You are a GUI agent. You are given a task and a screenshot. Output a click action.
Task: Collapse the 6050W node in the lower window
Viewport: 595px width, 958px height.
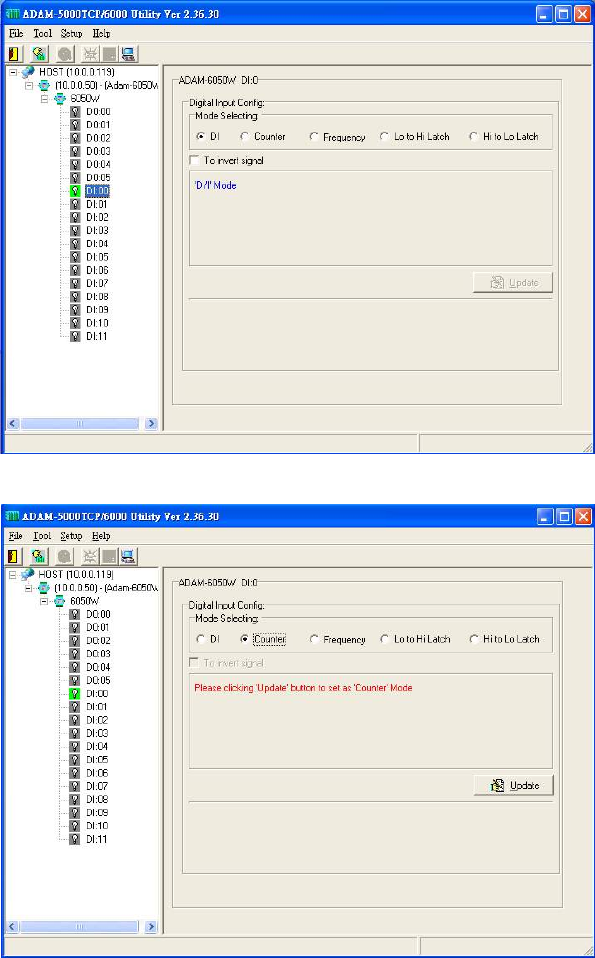click(x=45, y=601)
